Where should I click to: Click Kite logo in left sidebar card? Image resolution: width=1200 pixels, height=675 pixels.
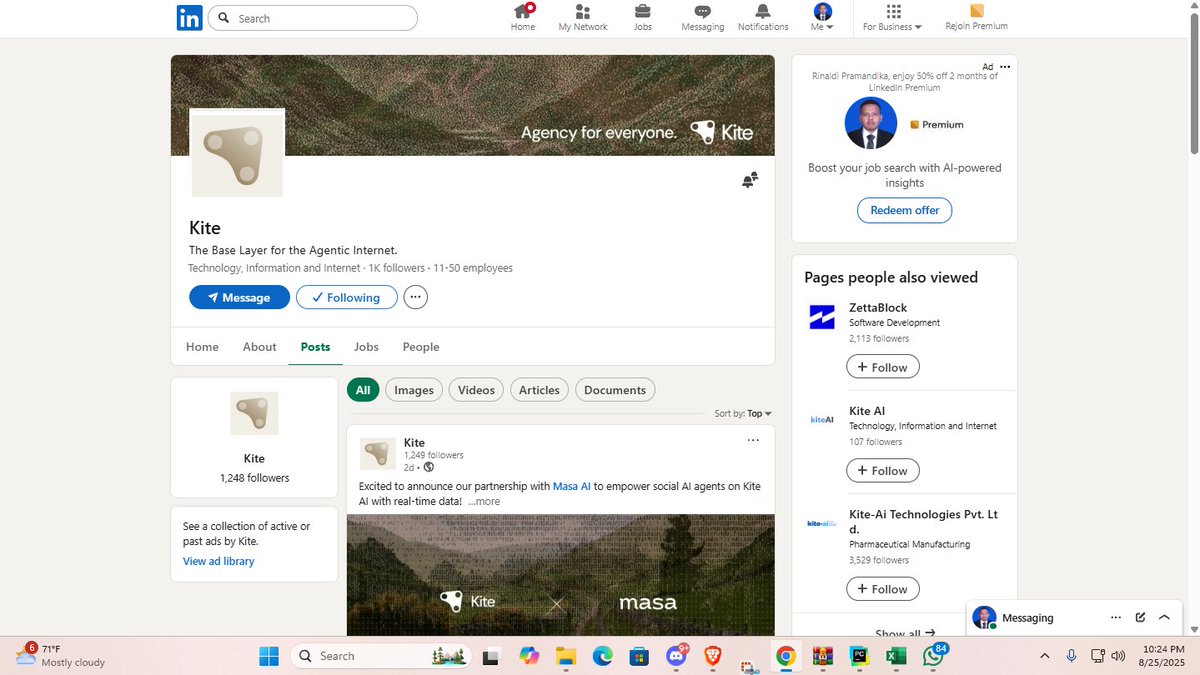tap(254, 413)
